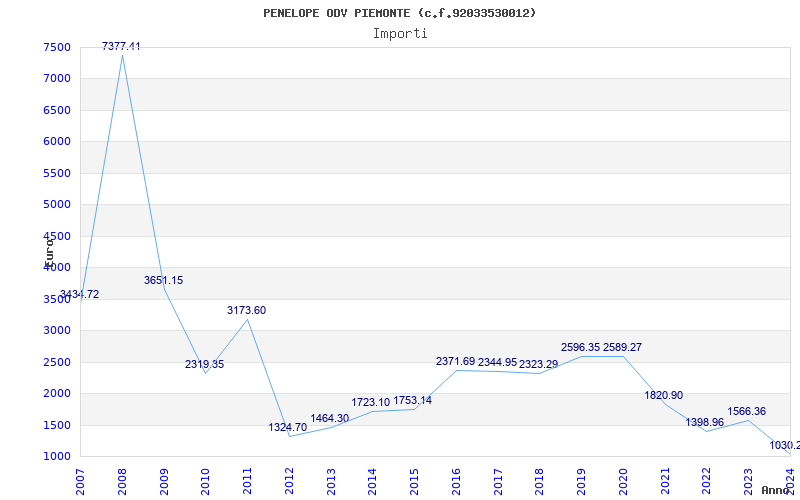800x500 pixels.
Task: Click the Euro y-axis title
Action: click(49, 252)
